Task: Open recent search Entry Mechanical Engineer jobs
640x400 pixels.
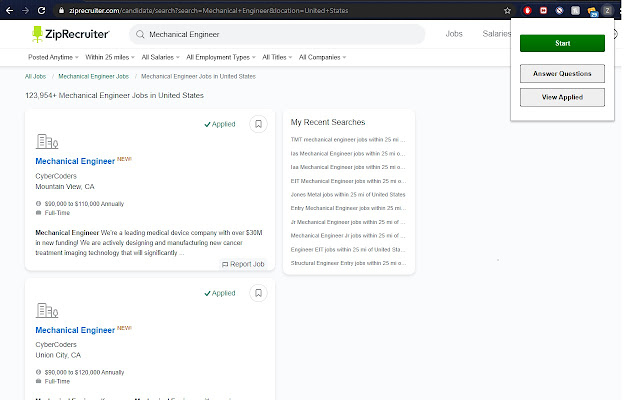Action: pos(348,208)
